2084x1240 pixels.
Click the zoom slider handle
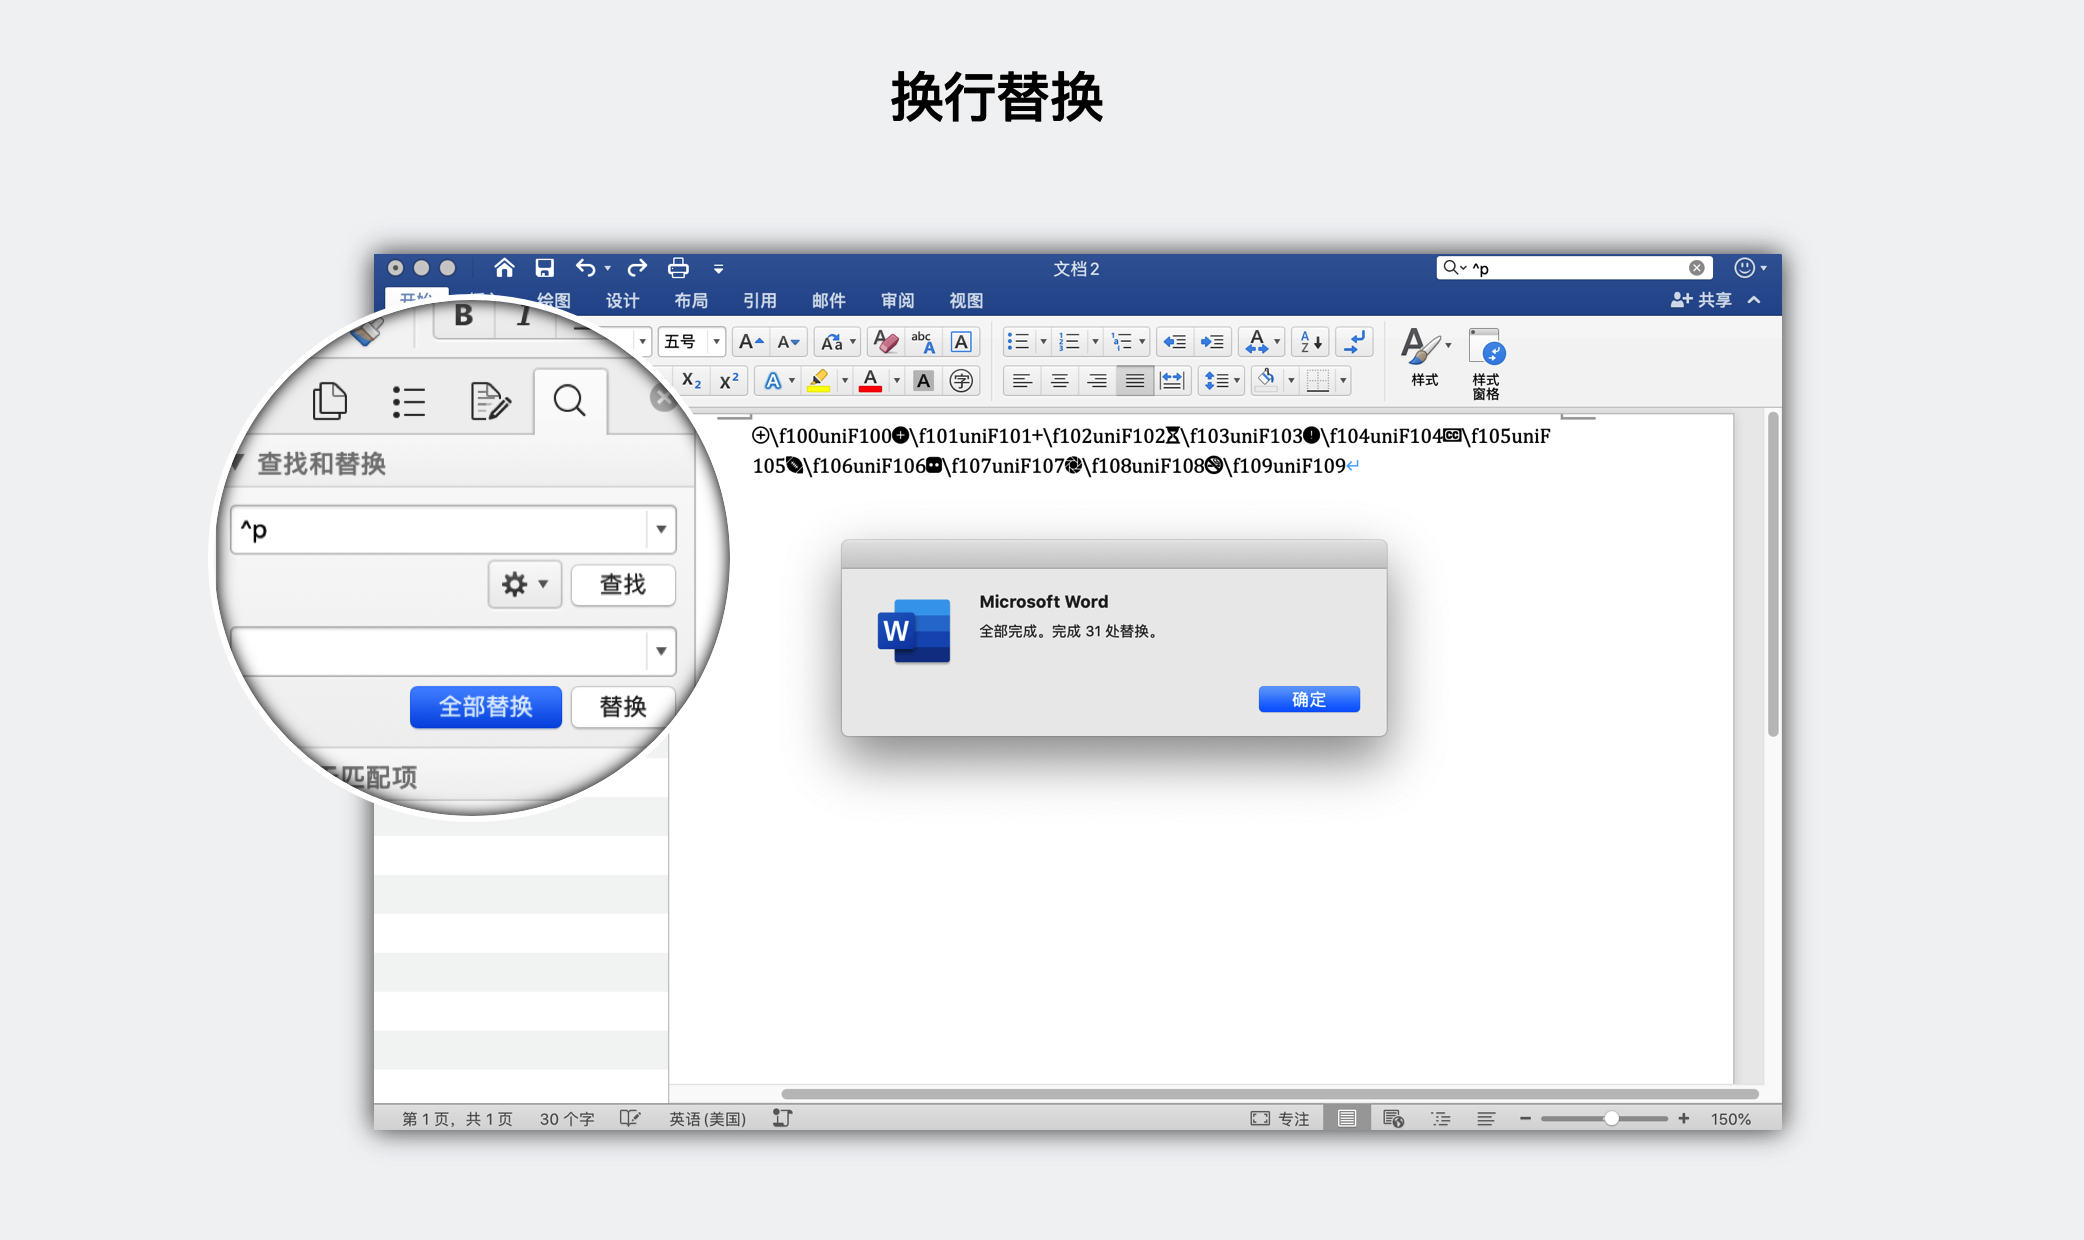tap(1611, 1119)
